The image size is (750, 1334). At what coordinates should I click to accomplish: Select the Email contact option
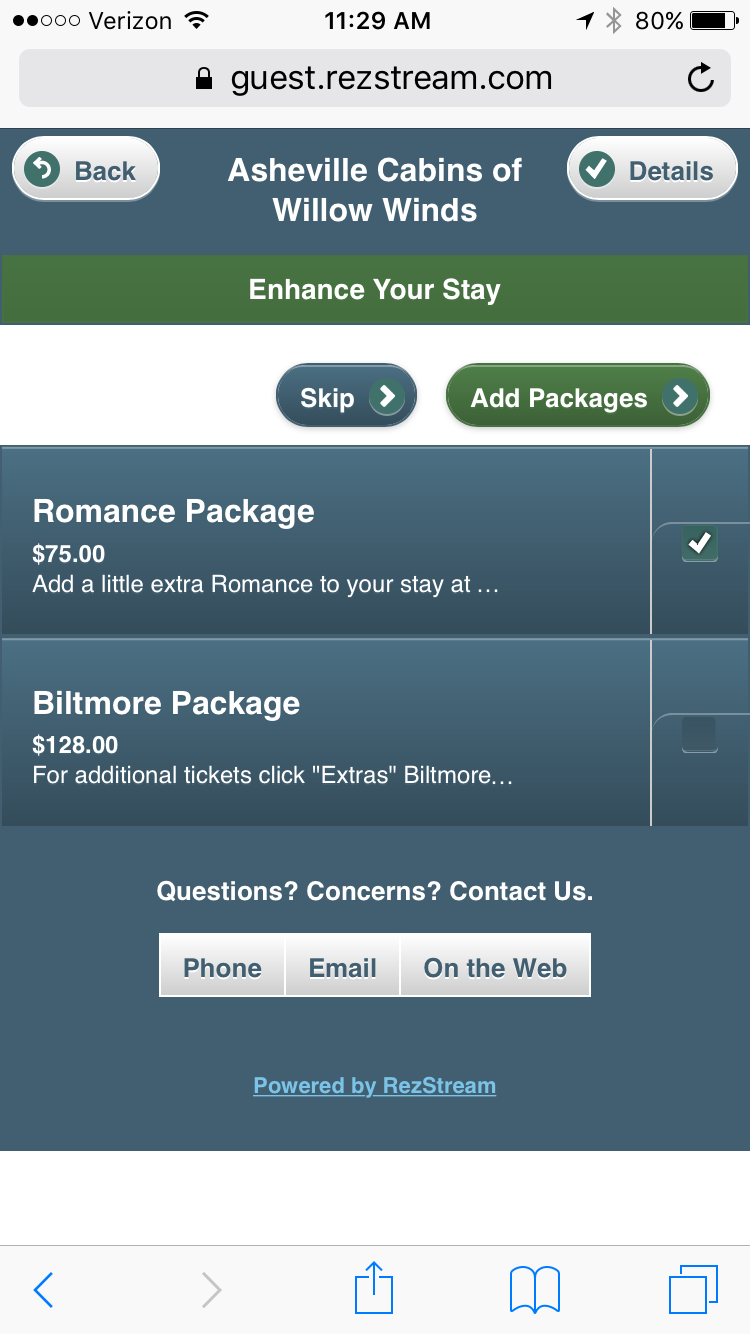tap(342, 966)
